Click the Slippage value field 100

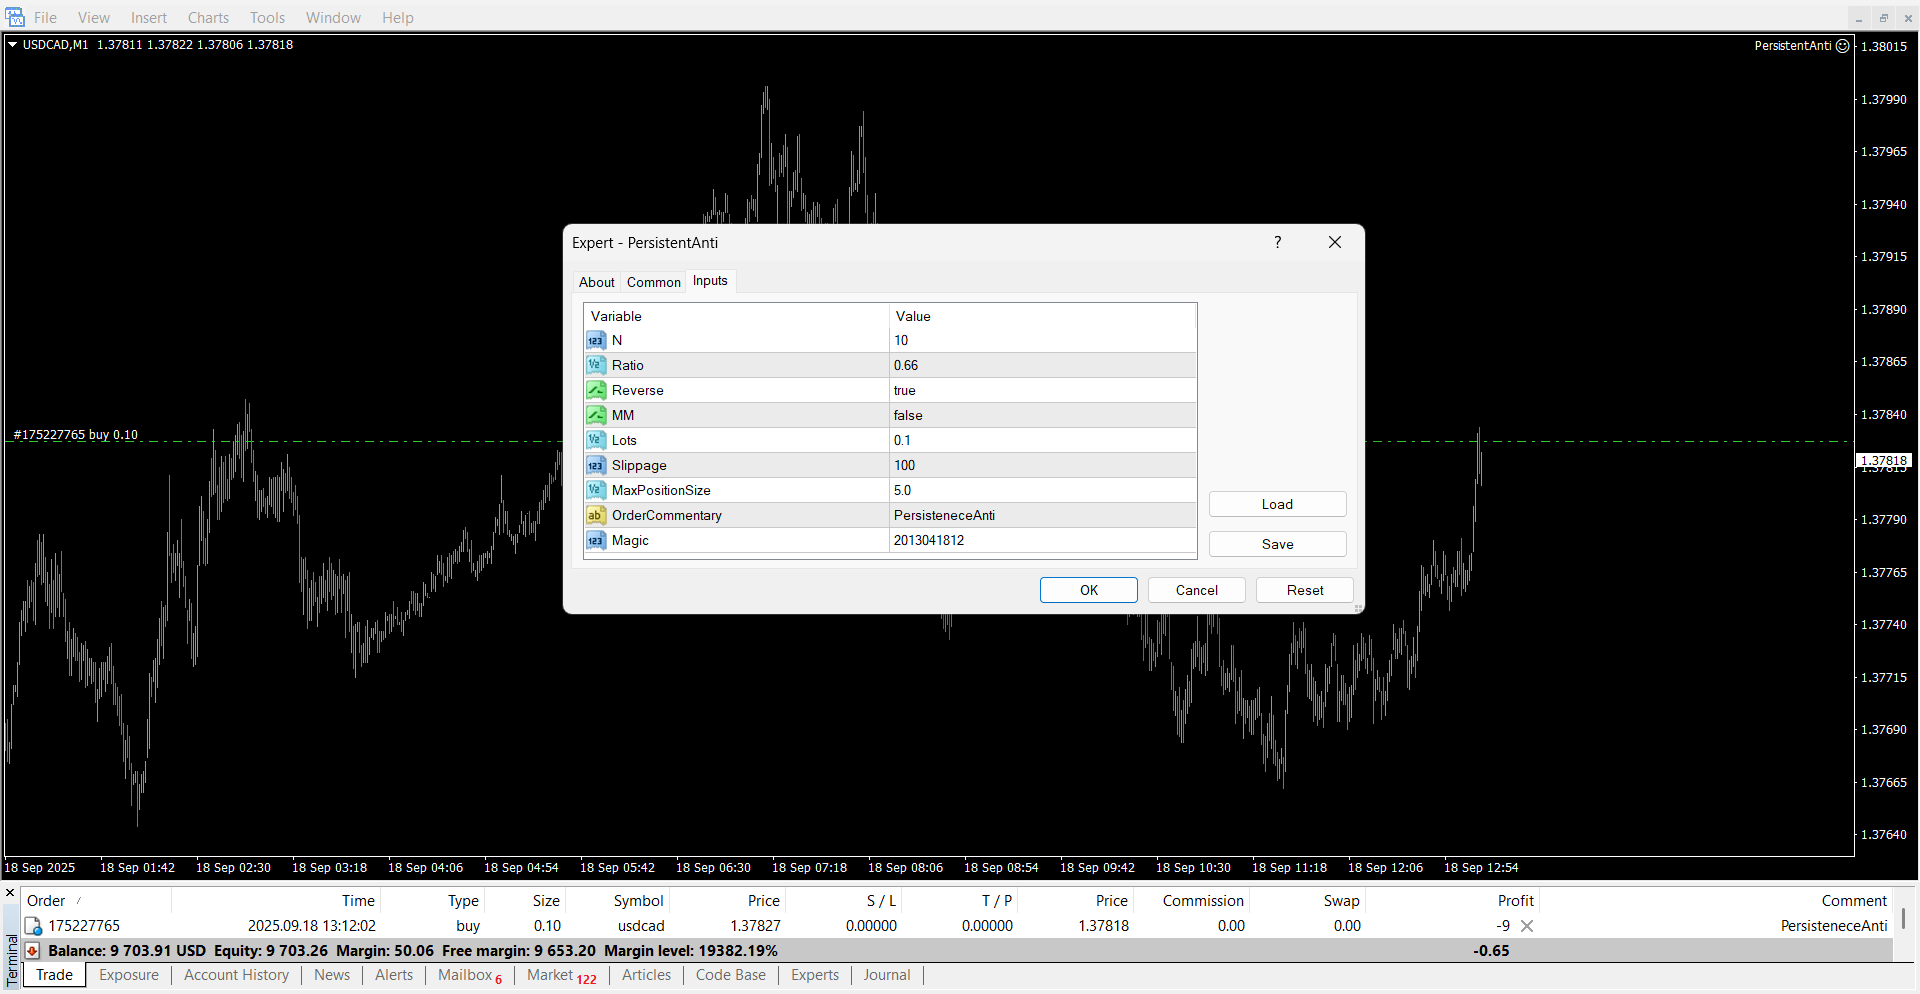[x=1042, y=466]
